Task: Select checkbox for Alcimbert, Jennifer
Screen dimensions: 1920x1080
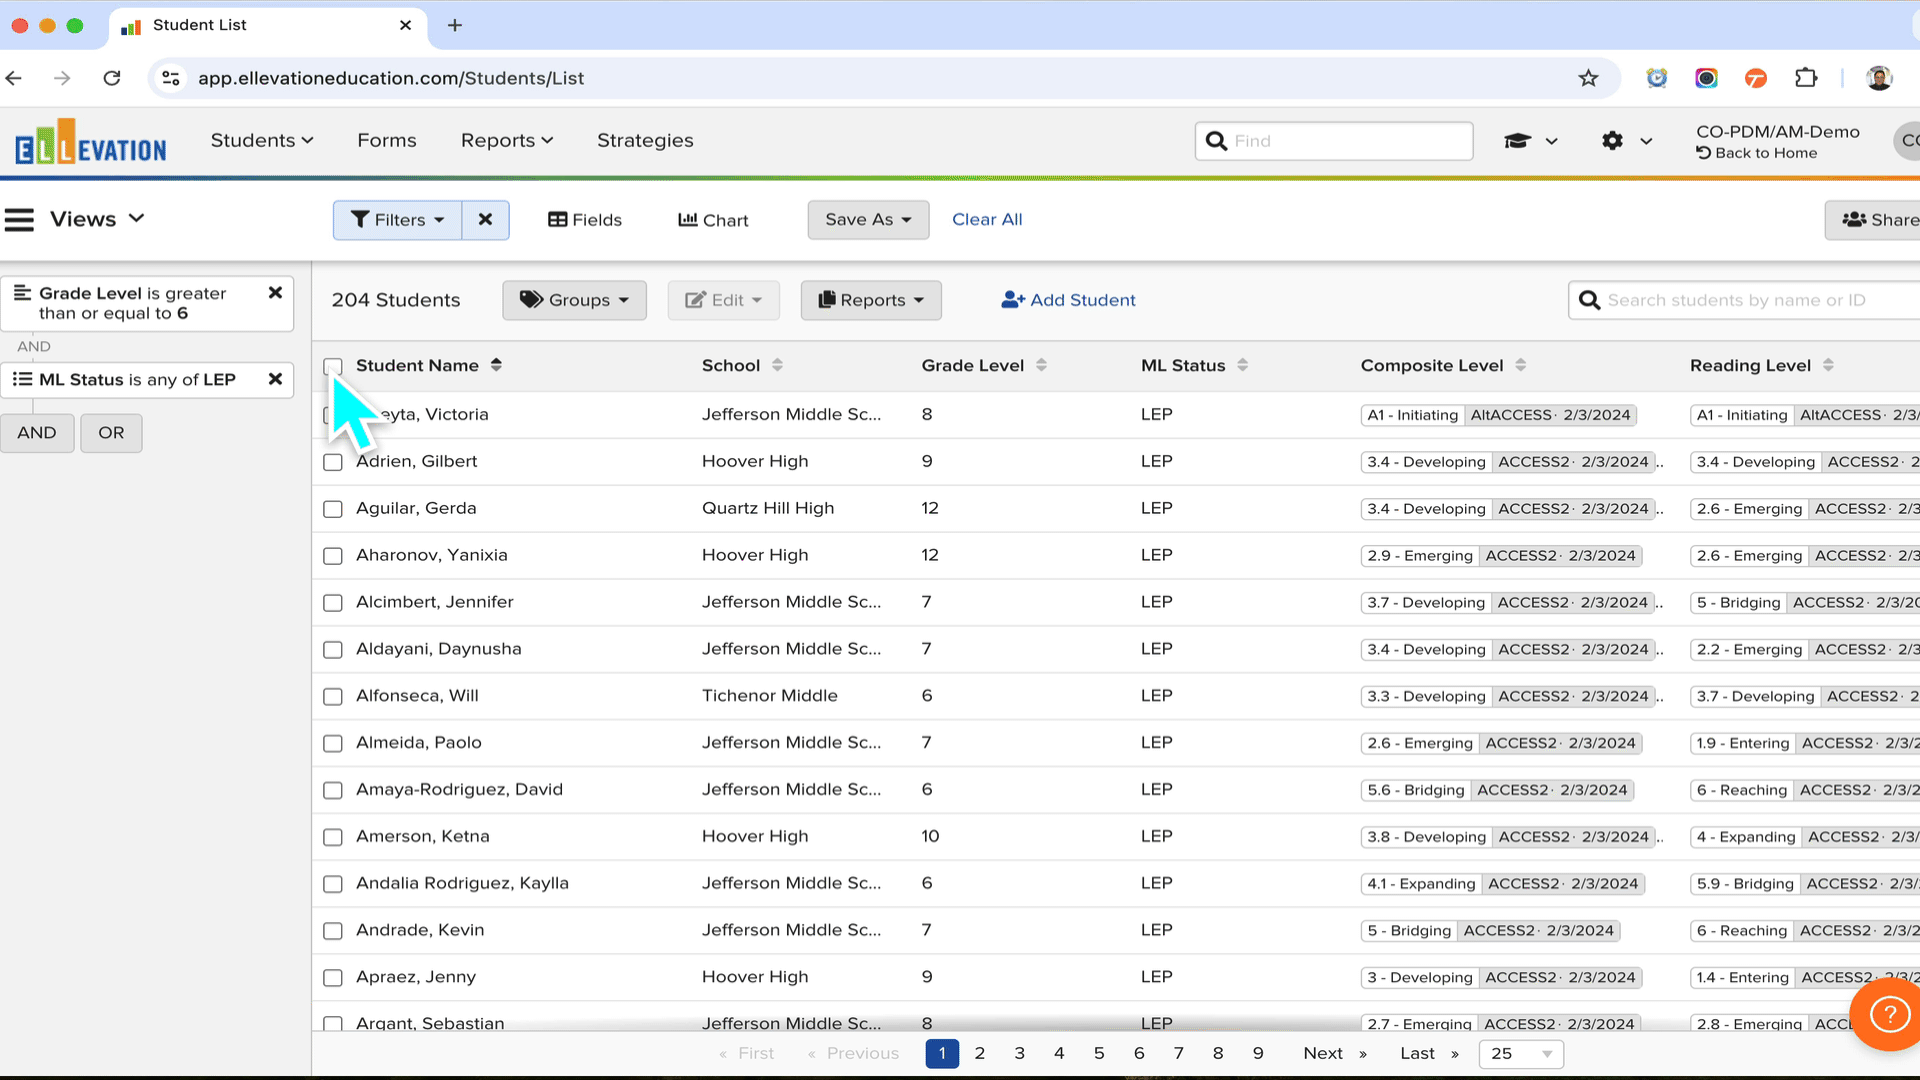Action: (x=333, y=603)
